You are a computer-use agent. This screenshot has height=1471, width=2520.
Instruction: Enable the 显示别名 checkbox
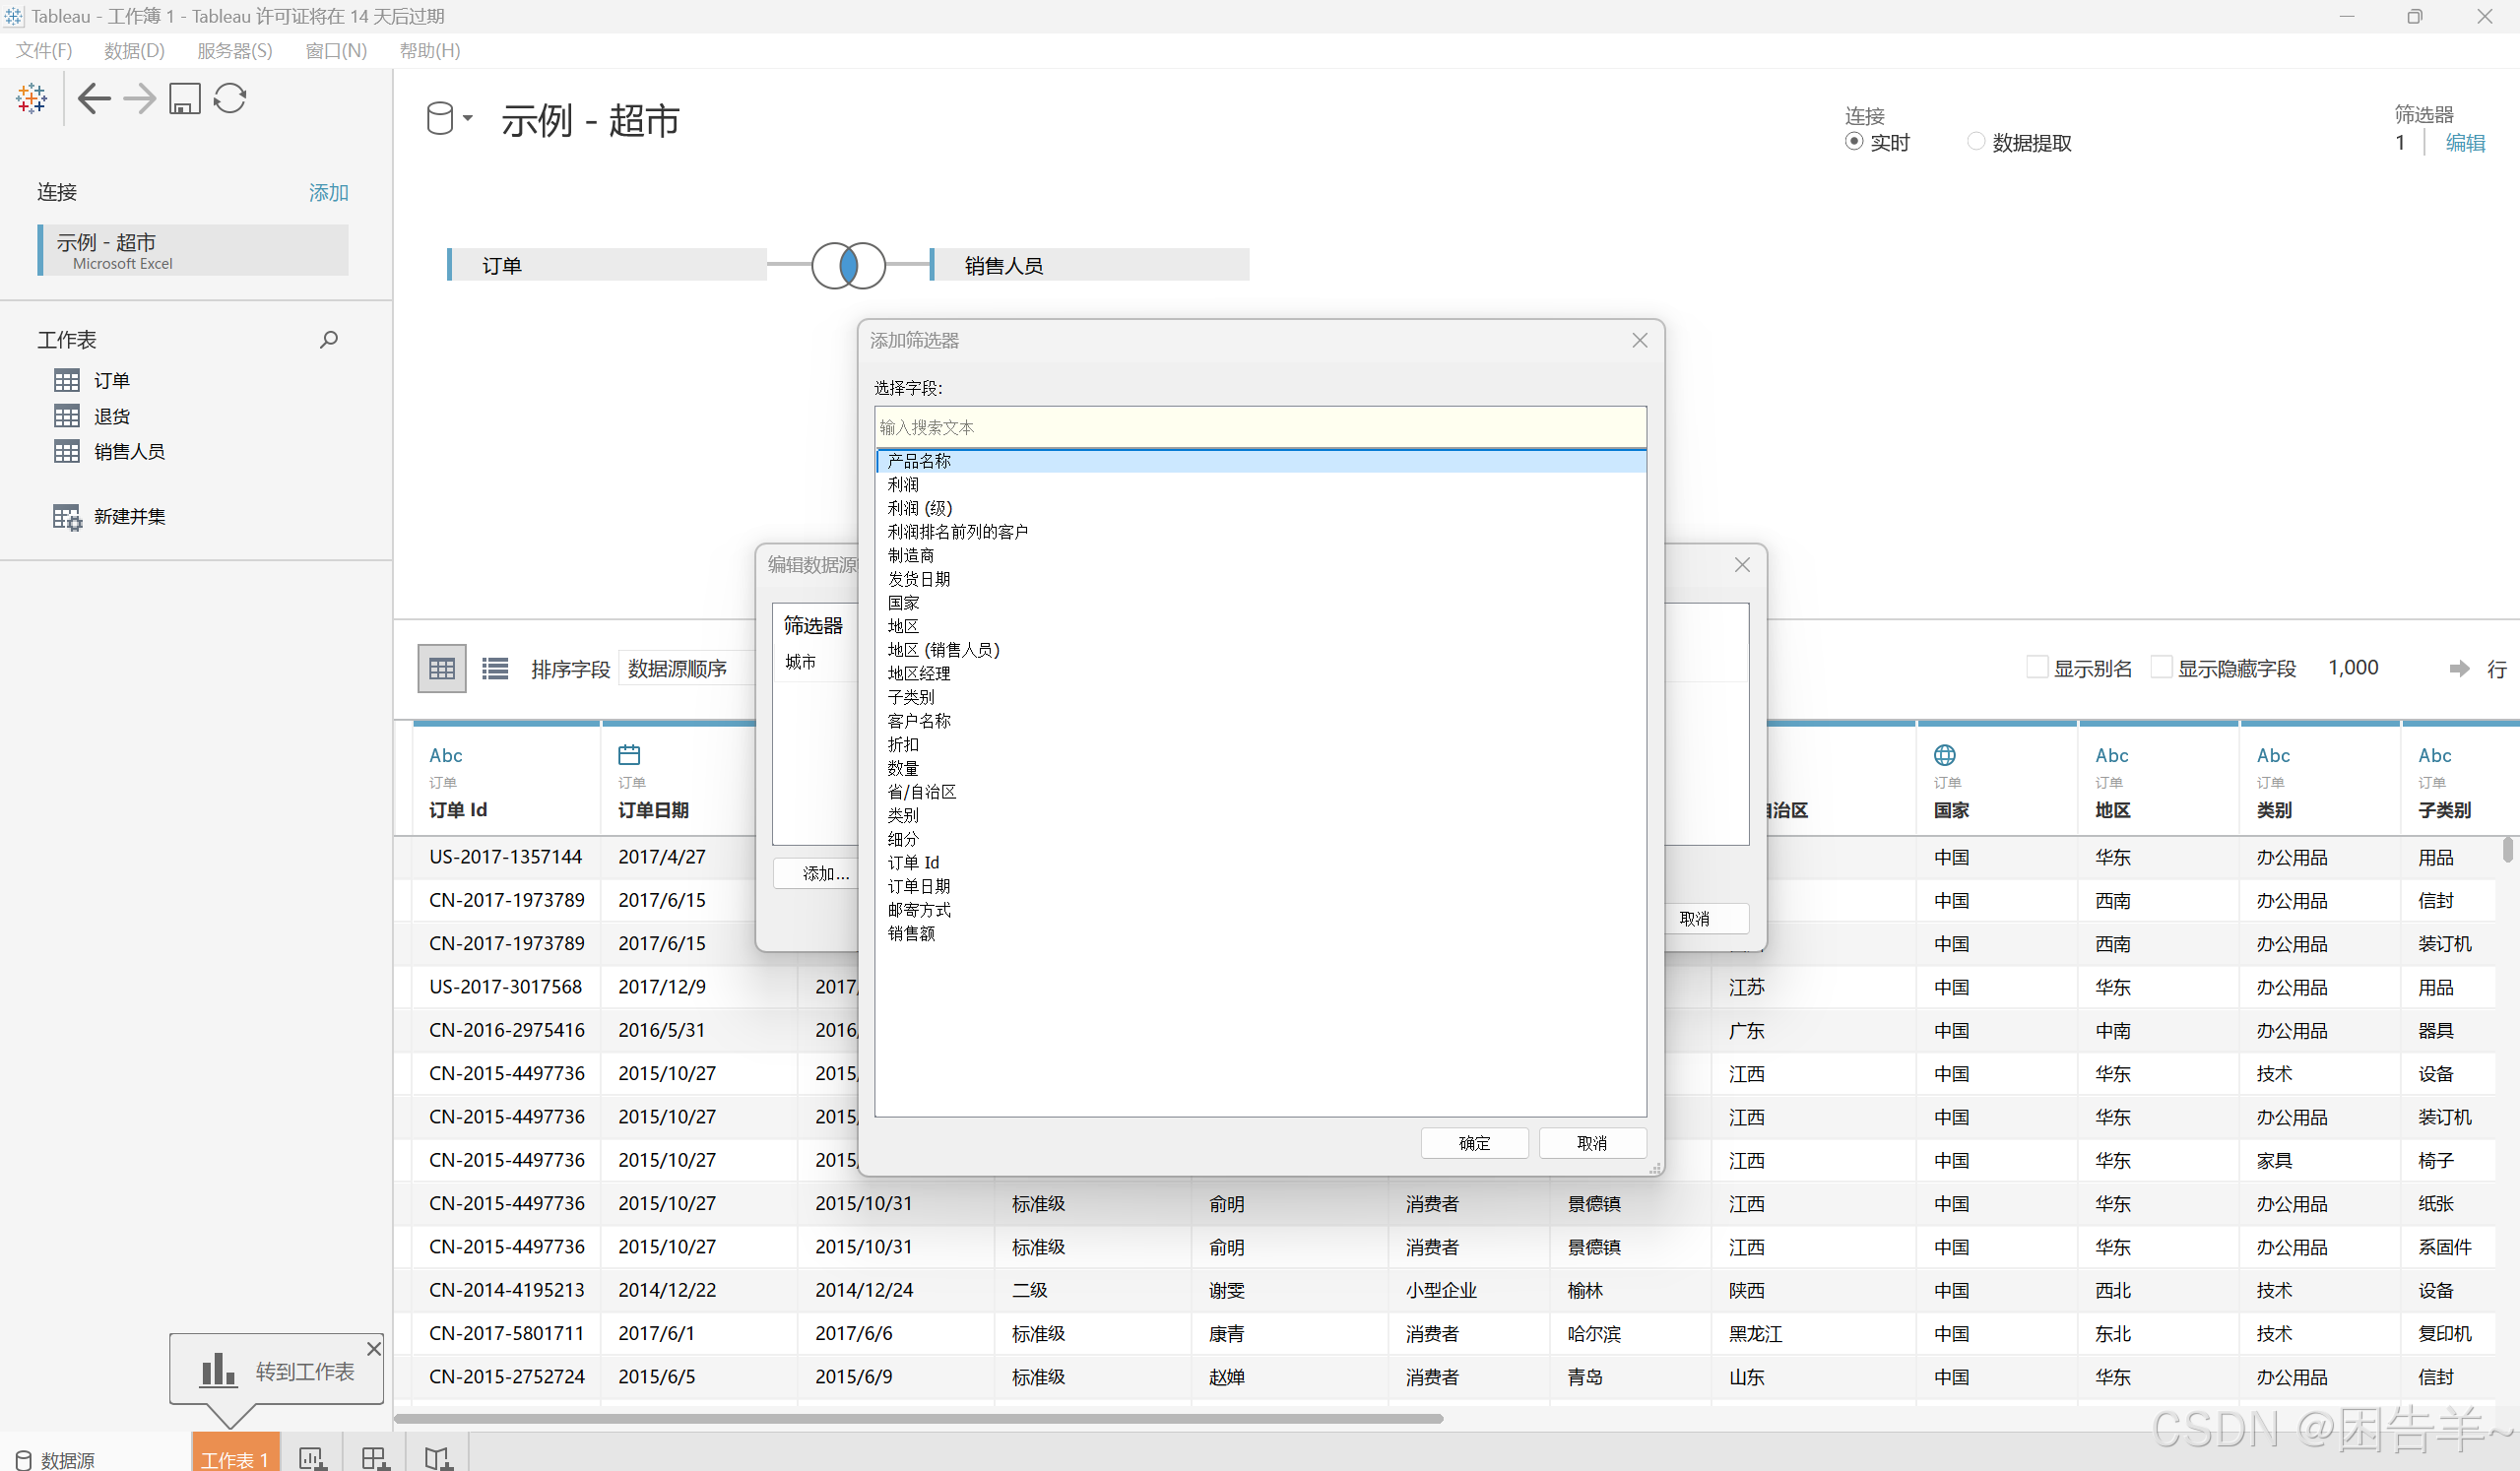[2037, 667]
